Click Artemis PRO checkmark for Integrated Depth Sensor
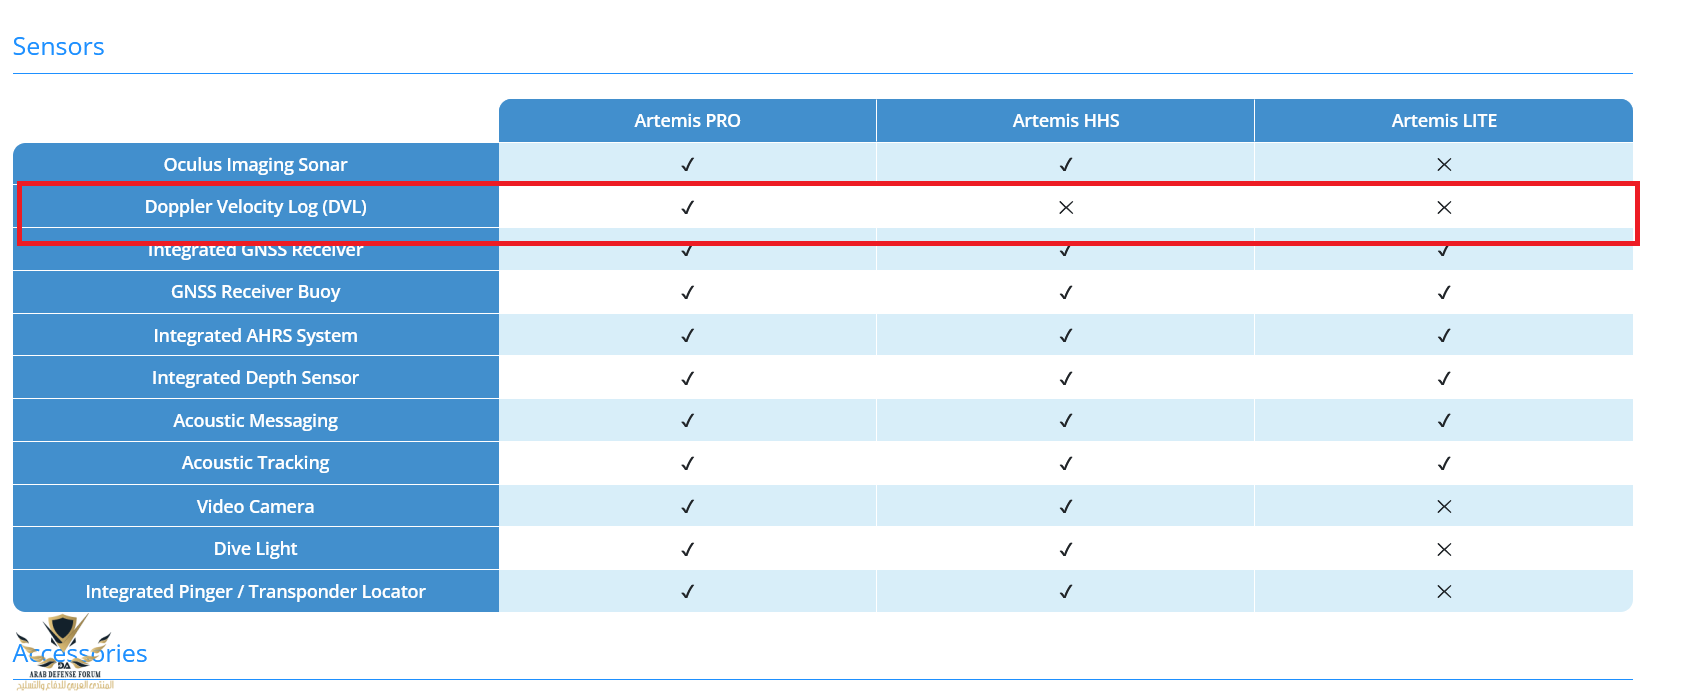1699x693 pixels. [x=687, y=379]
